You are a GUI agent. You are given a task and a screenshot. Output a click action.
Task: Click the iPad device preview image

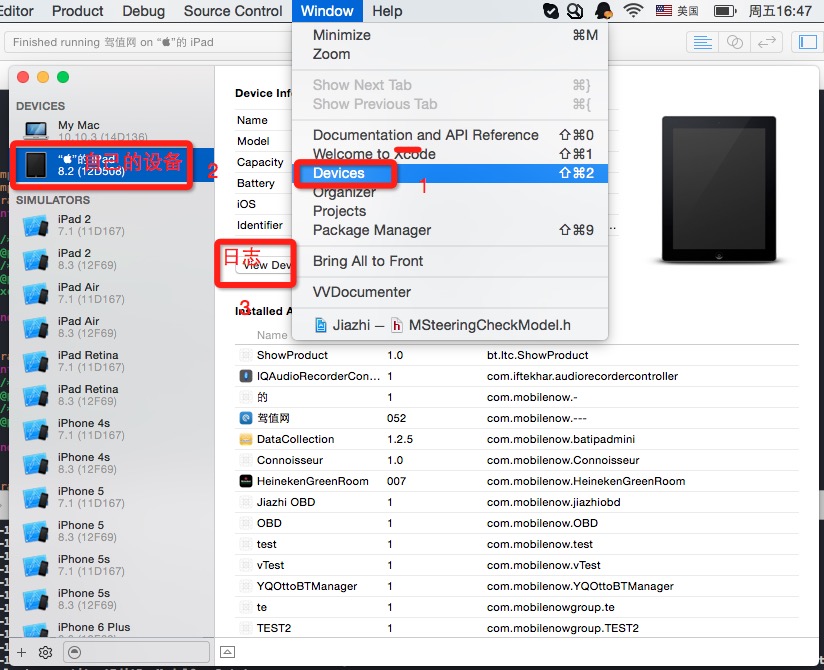click(x=719, y=189)
